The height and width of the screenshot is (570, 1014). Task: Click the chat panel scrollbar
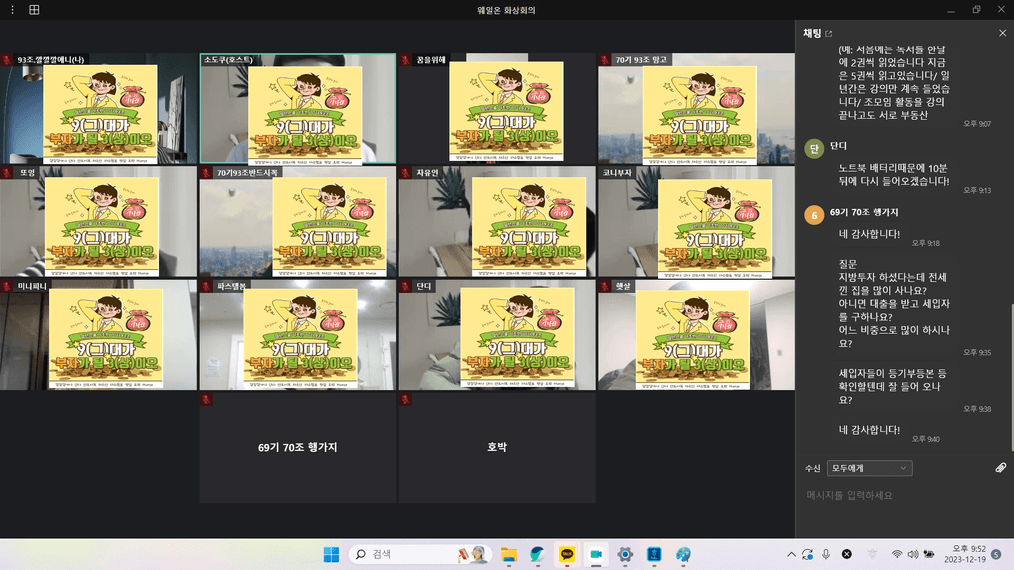[1011, 375]
